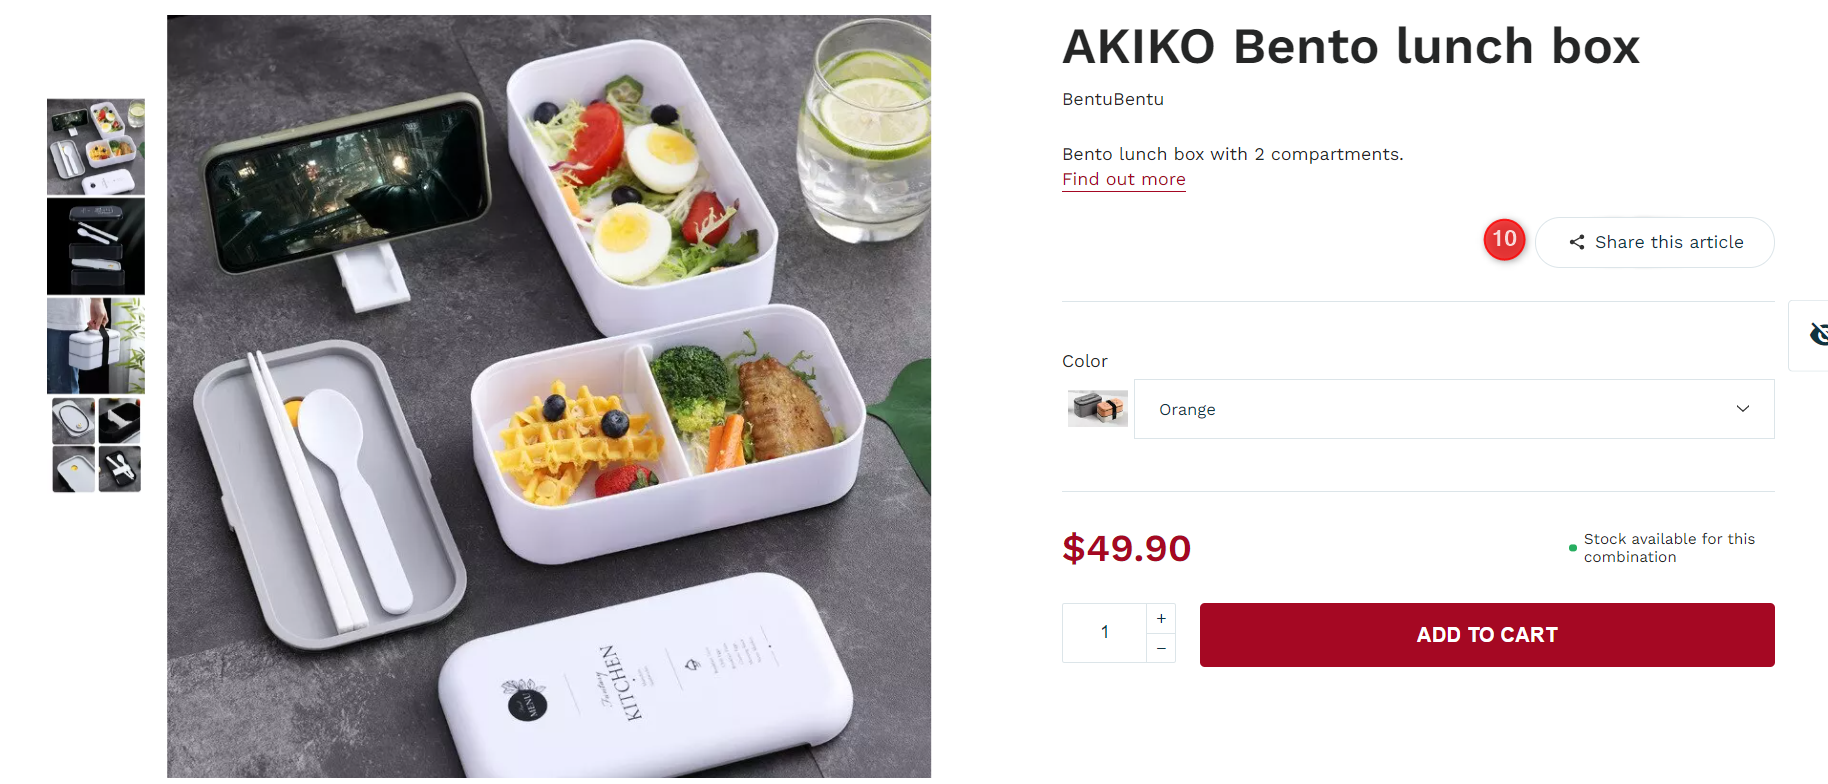This screenshot has width=1828, height=784.
Task: Select the first thumbnail with food boxes
Action: click(x=96, y=147)
